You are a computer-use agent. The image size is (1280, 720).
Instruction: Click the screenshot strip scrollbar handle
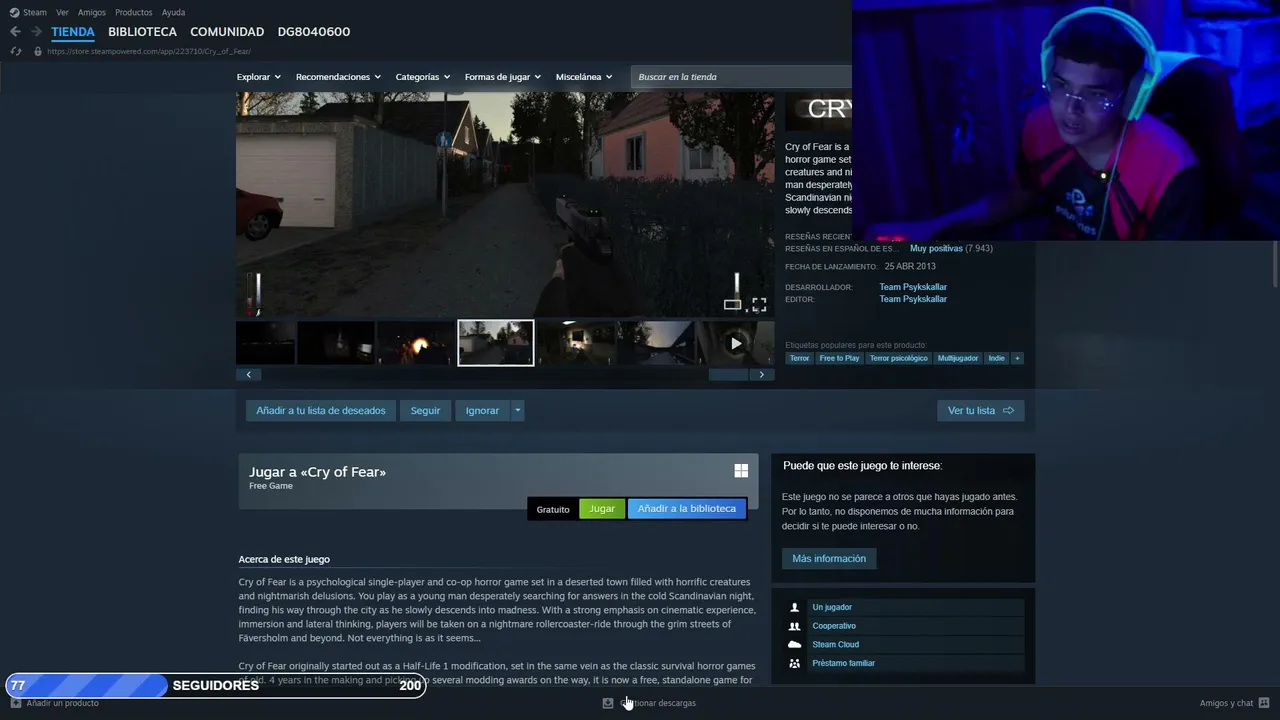728,375
